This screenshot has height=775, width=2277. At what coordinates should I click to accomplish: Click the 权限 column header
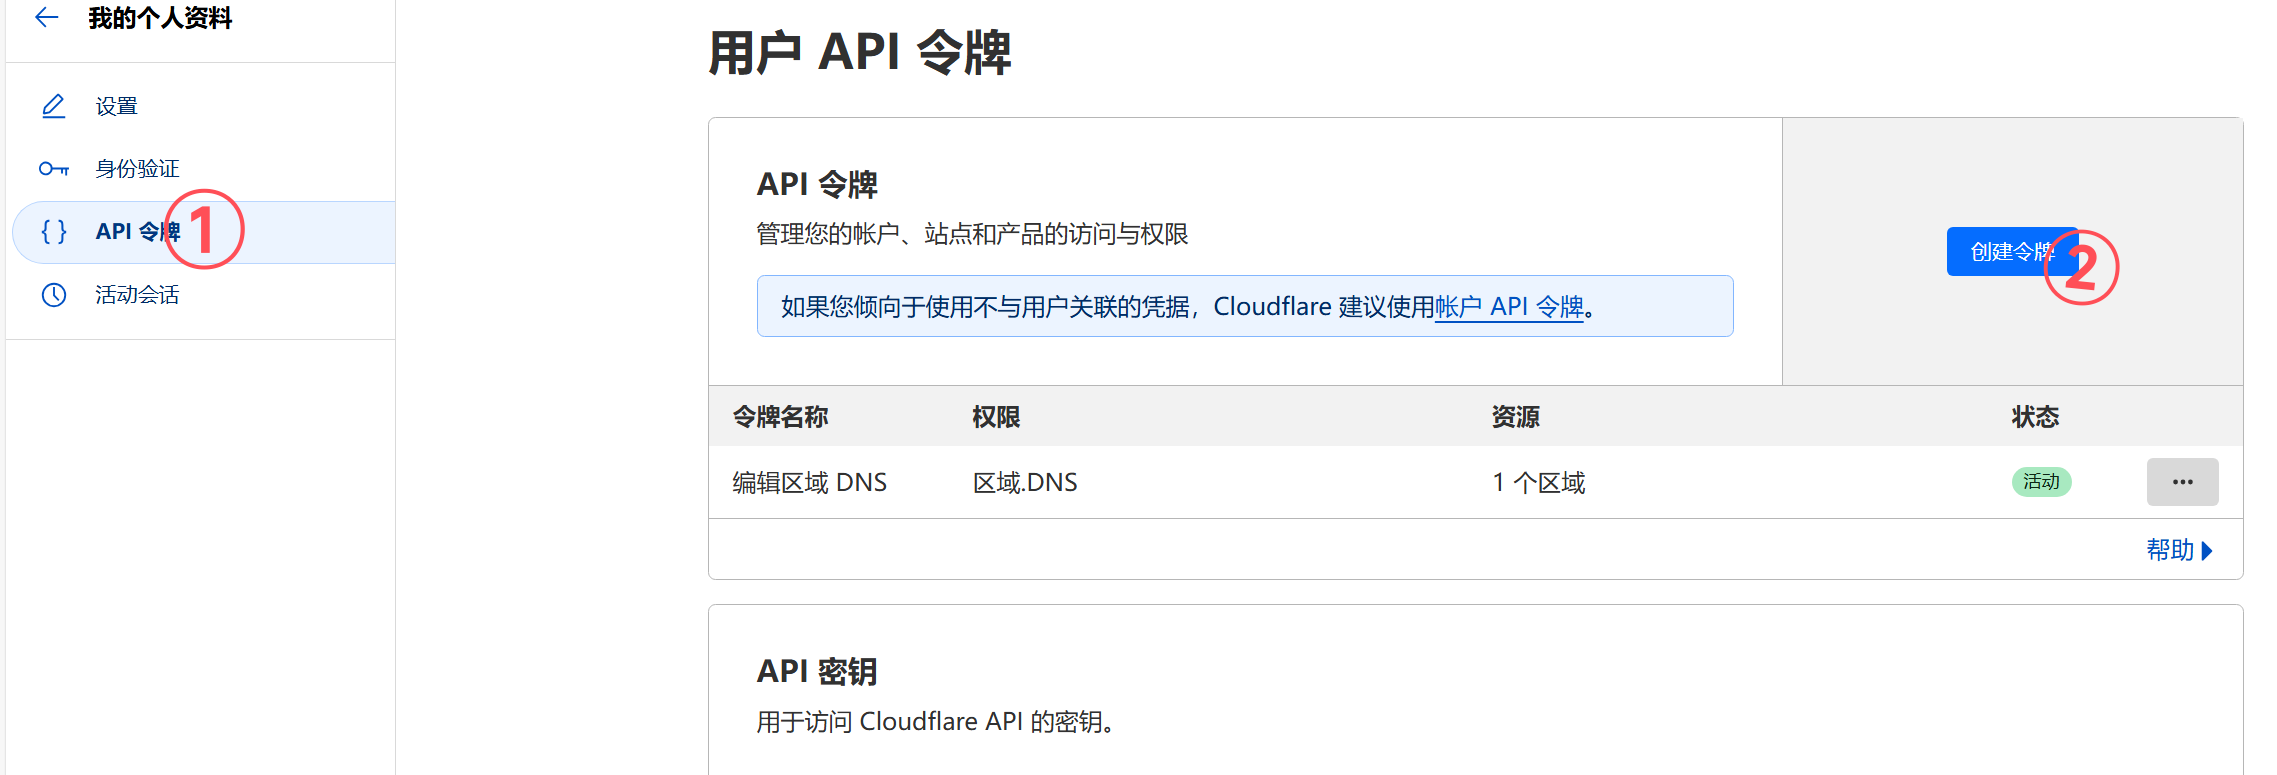pyautogui.click(x=996, y=417)
